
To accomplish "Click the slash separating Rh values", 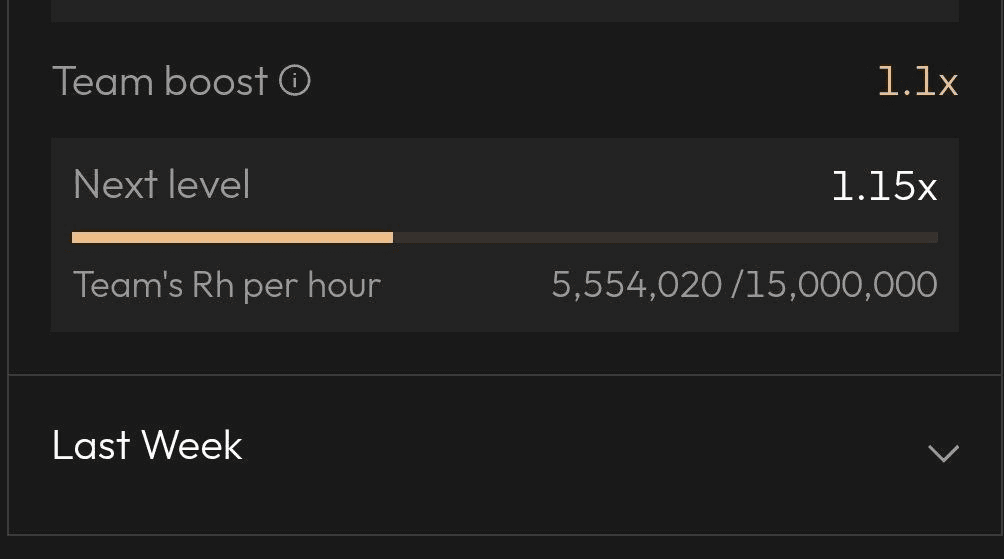I will coord(736,284).
